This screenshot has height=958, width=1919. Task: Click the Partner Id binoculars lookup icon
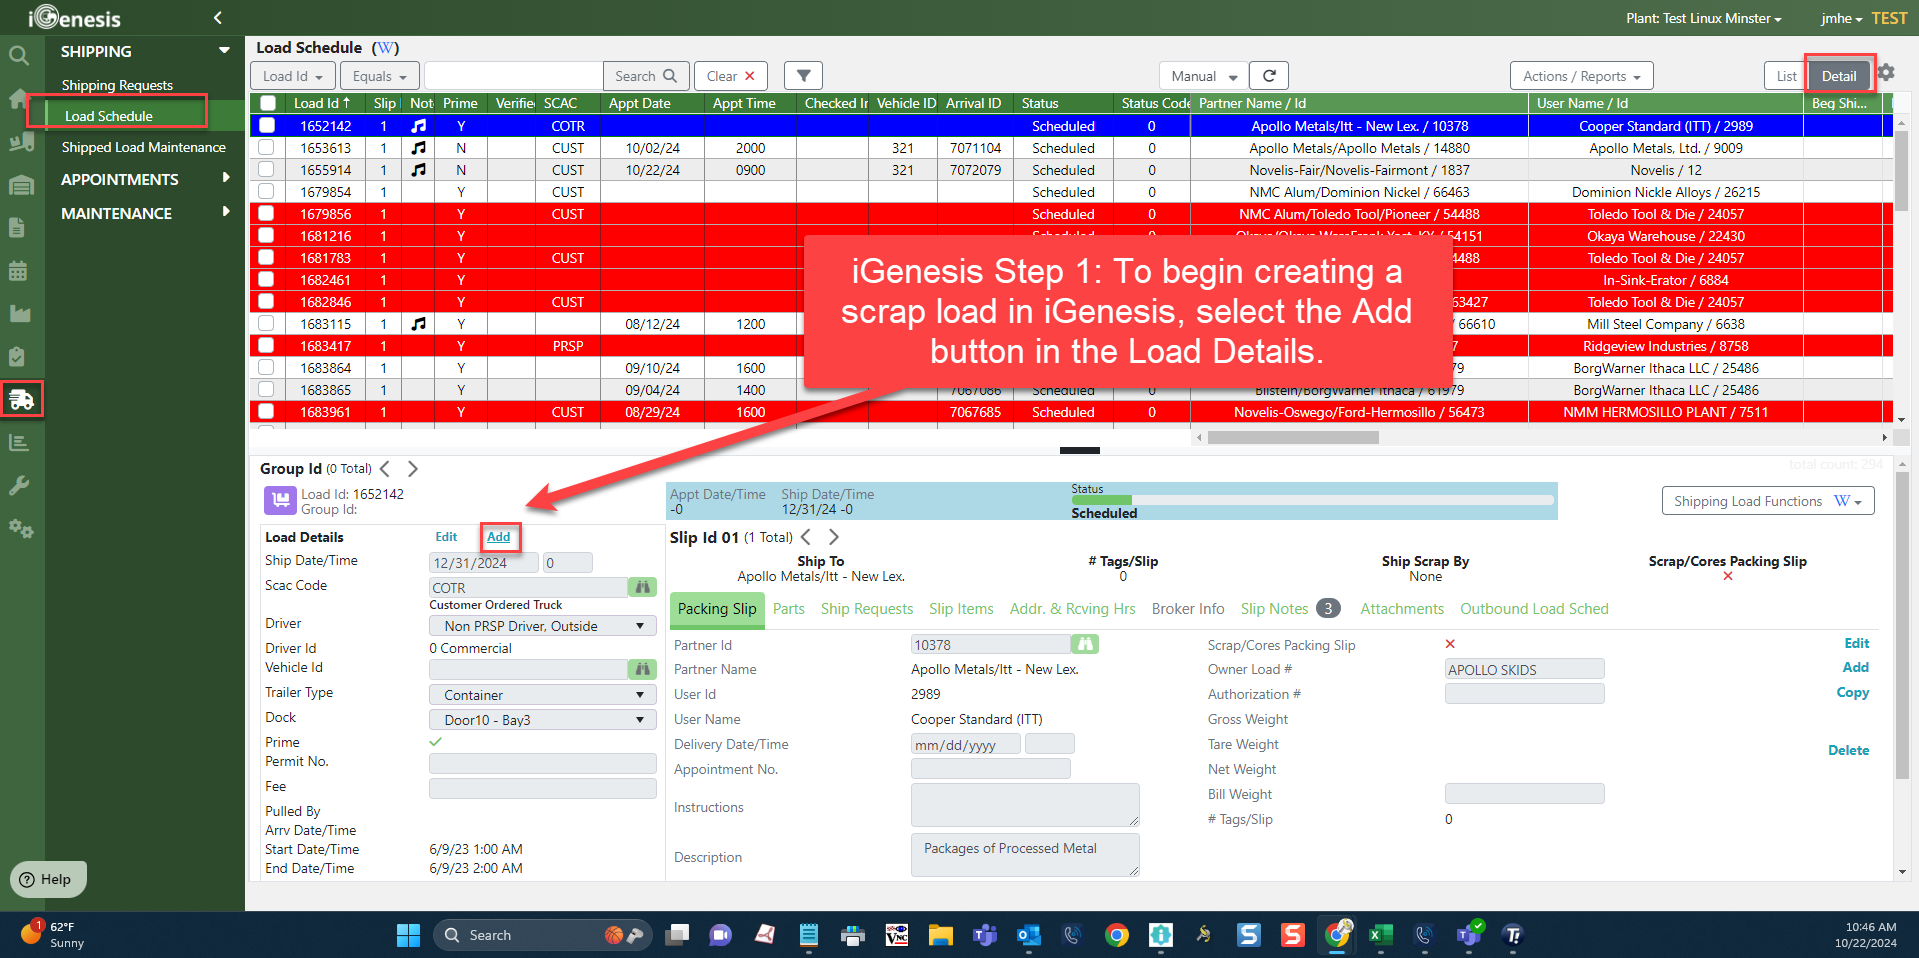coord(1084,644)
